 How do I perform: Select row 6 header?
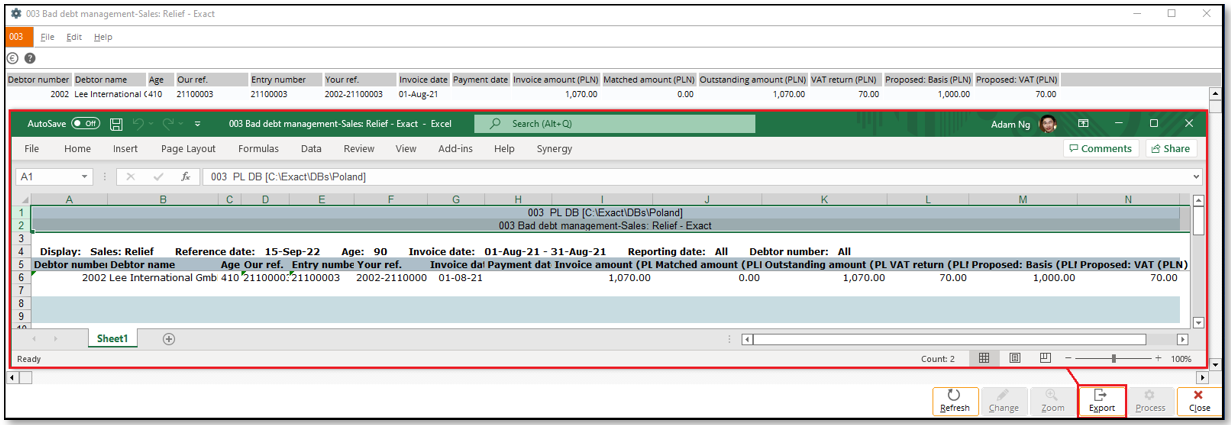[x=22, y=277]
